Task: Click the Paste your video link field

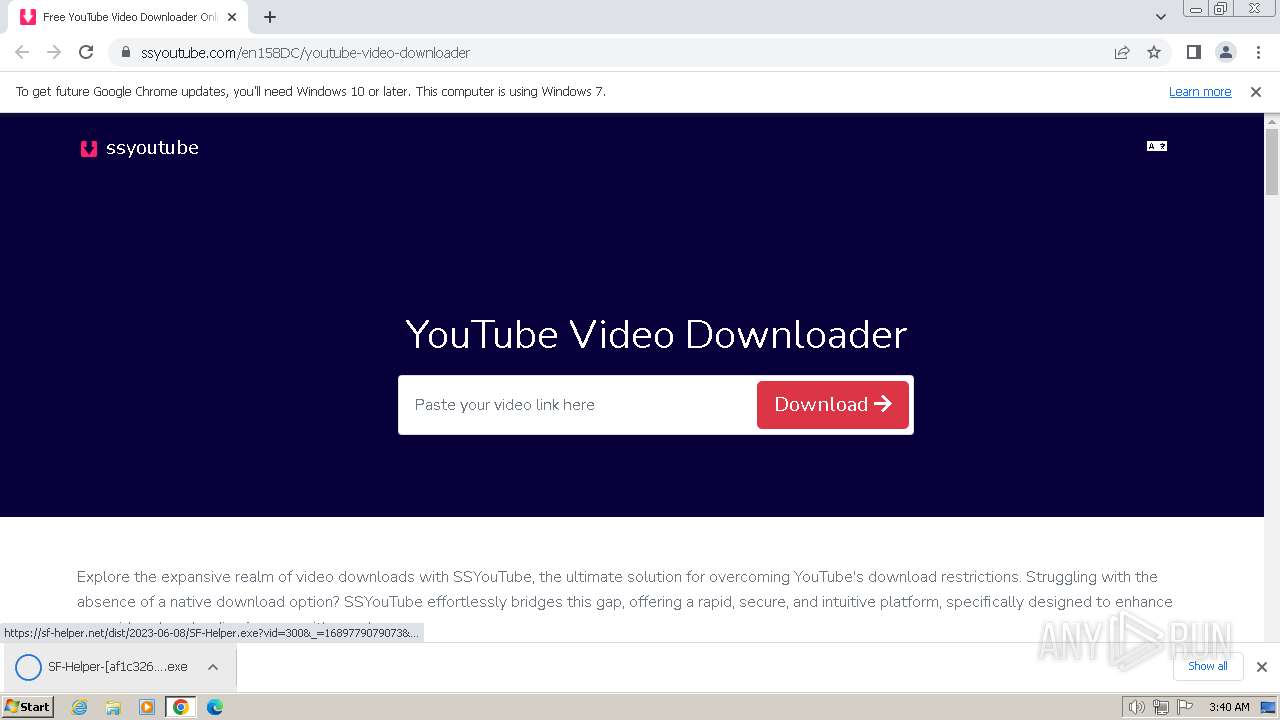Action: pyautogui.click(x=580, y=405)
